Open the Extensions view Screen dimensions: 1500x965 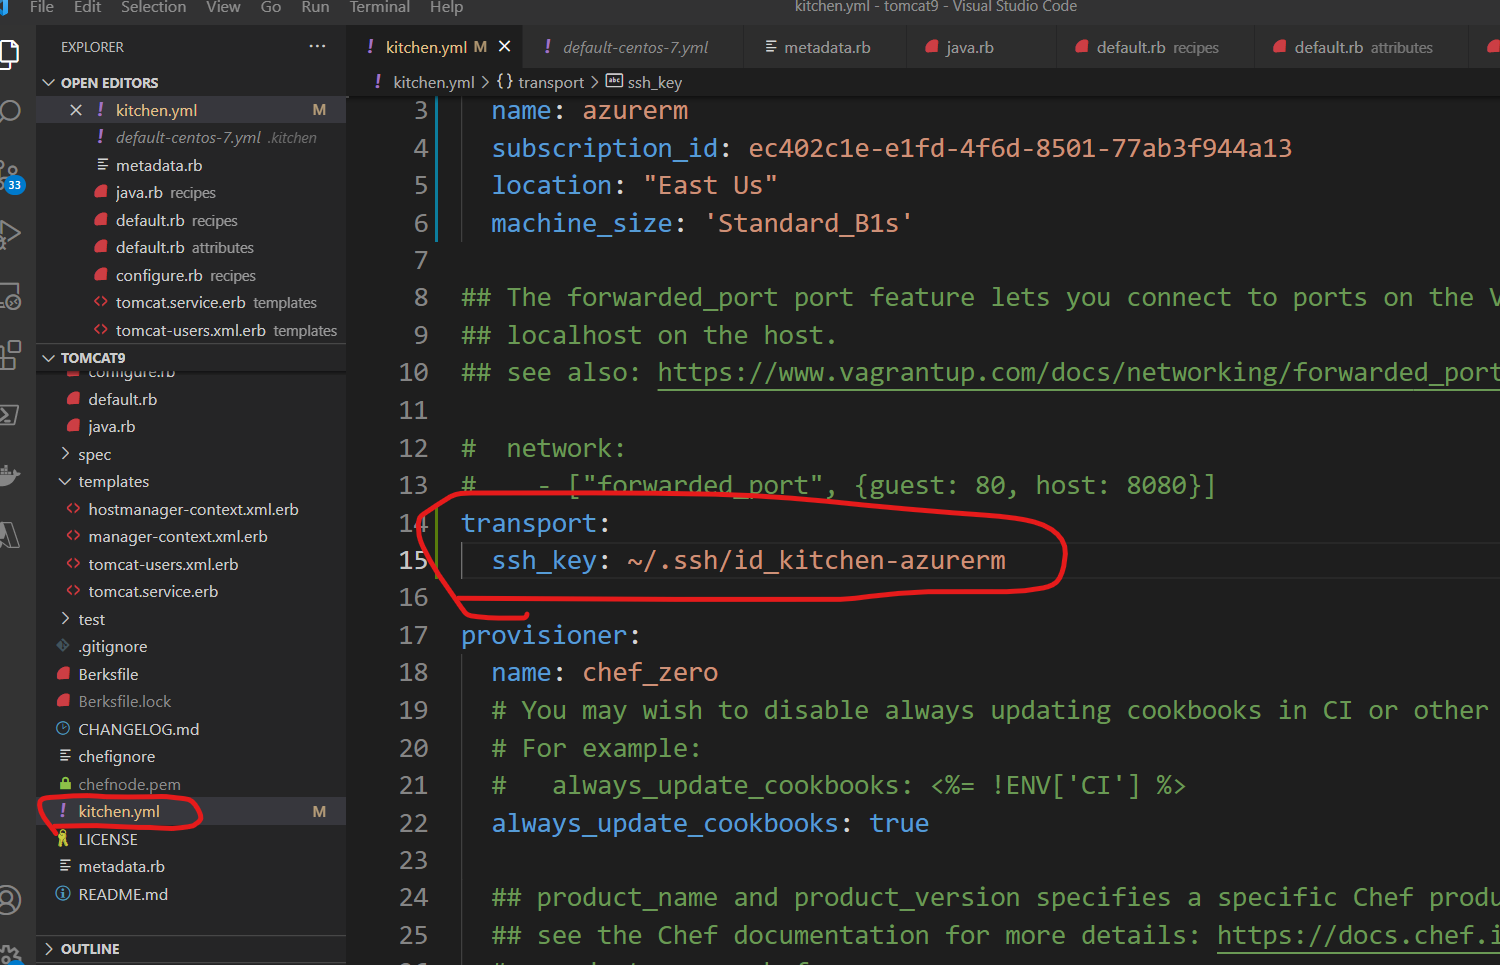pyautogui.click(x=9, y=354)
